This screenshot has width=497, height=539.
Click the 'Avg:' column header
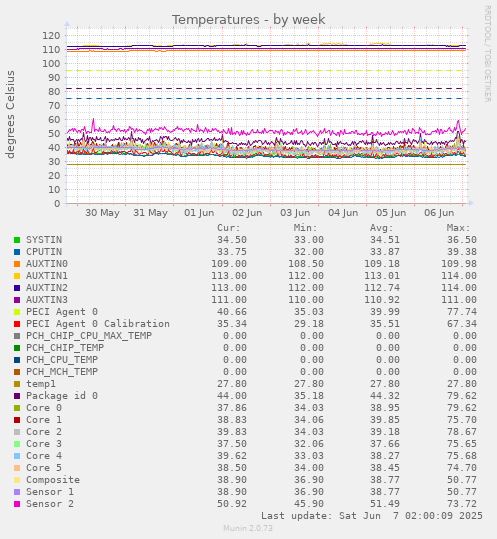click(382, 228)
